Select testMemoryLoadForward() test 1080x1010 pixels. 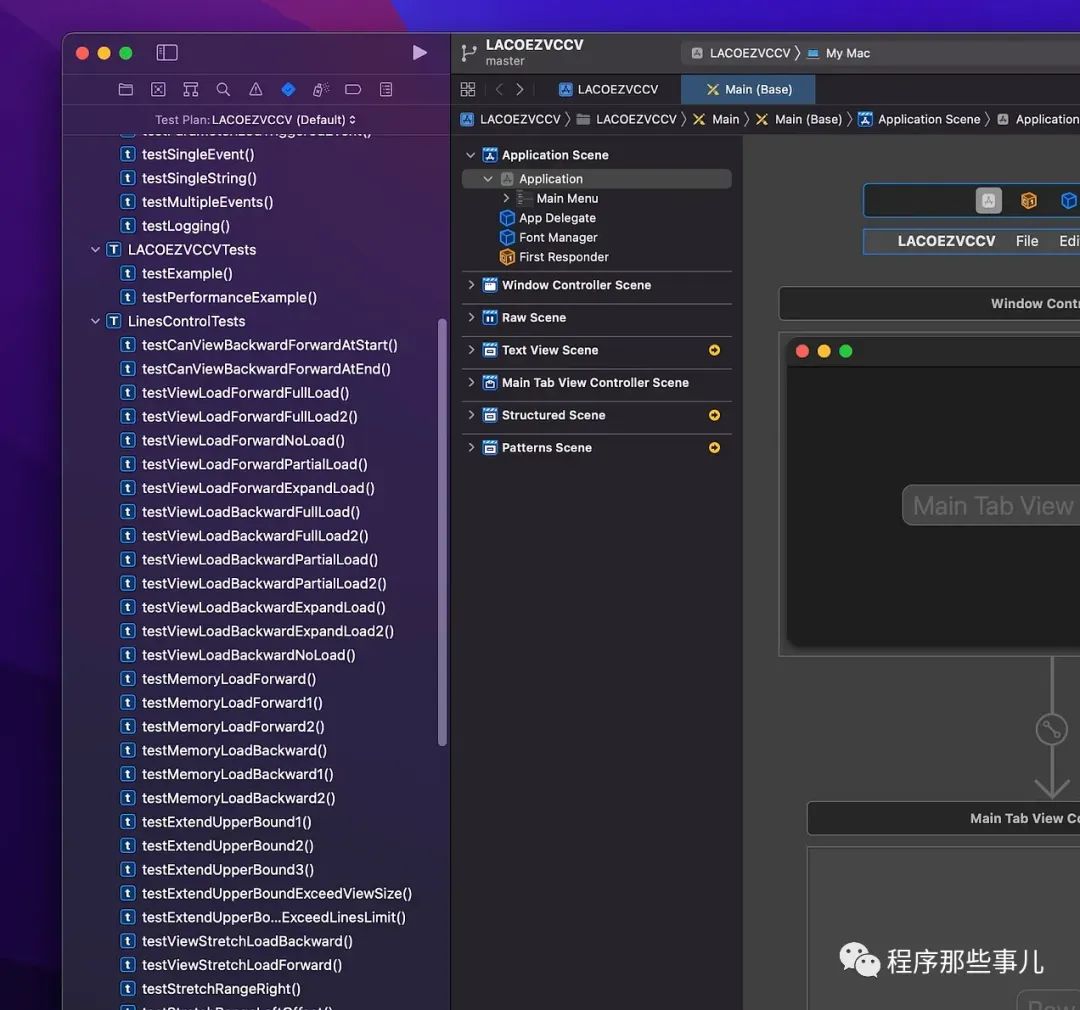229,679
